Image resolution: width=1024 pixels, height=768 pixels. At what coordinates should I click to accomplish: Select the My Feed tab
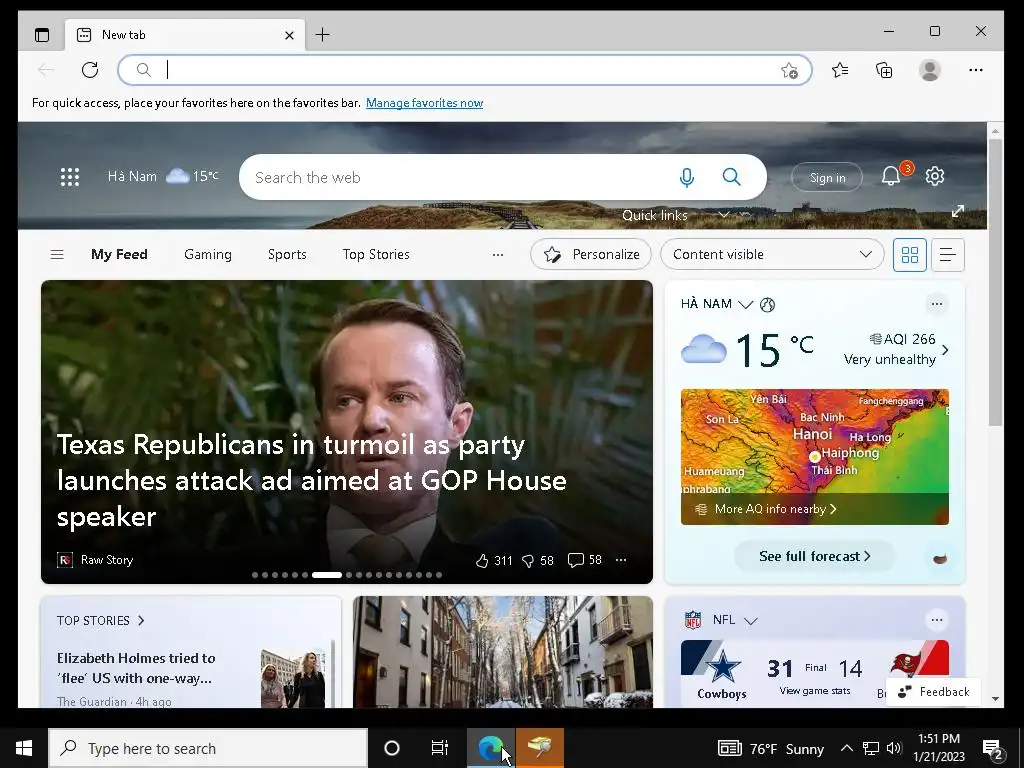(119, 254)
